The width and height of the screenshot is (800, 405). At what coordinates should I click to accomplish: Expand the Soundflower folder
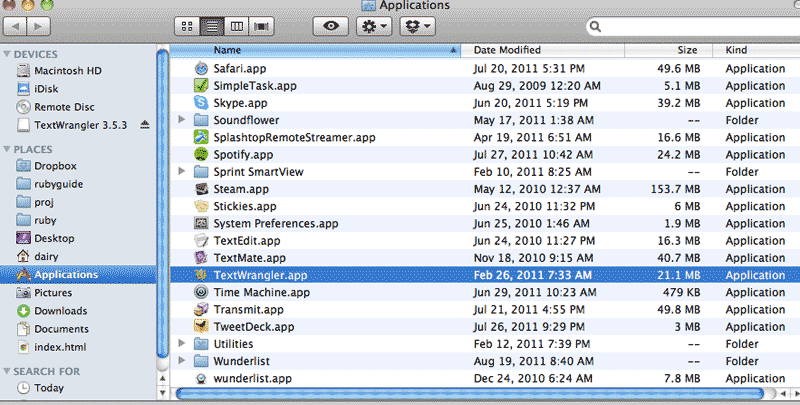[182, 120]
